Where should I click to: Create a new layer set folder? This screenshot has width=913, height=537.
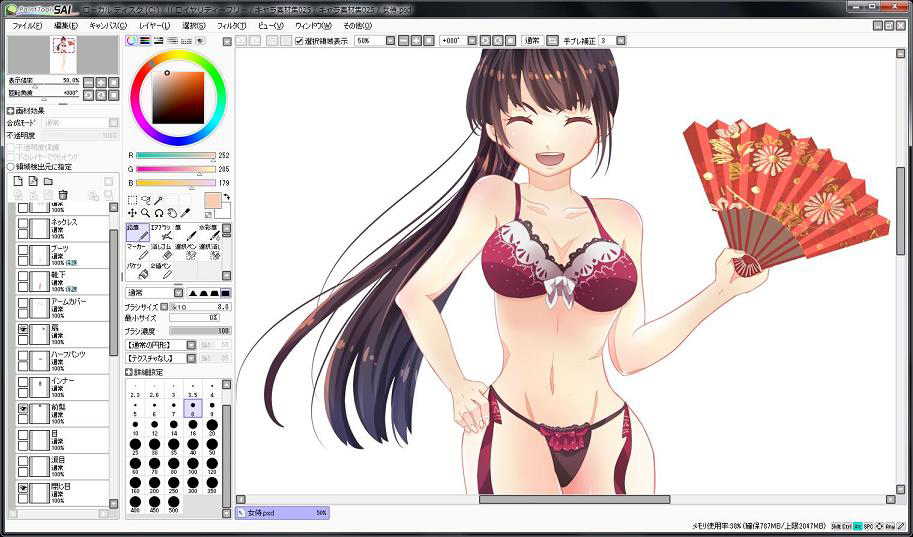click(48, 181)
